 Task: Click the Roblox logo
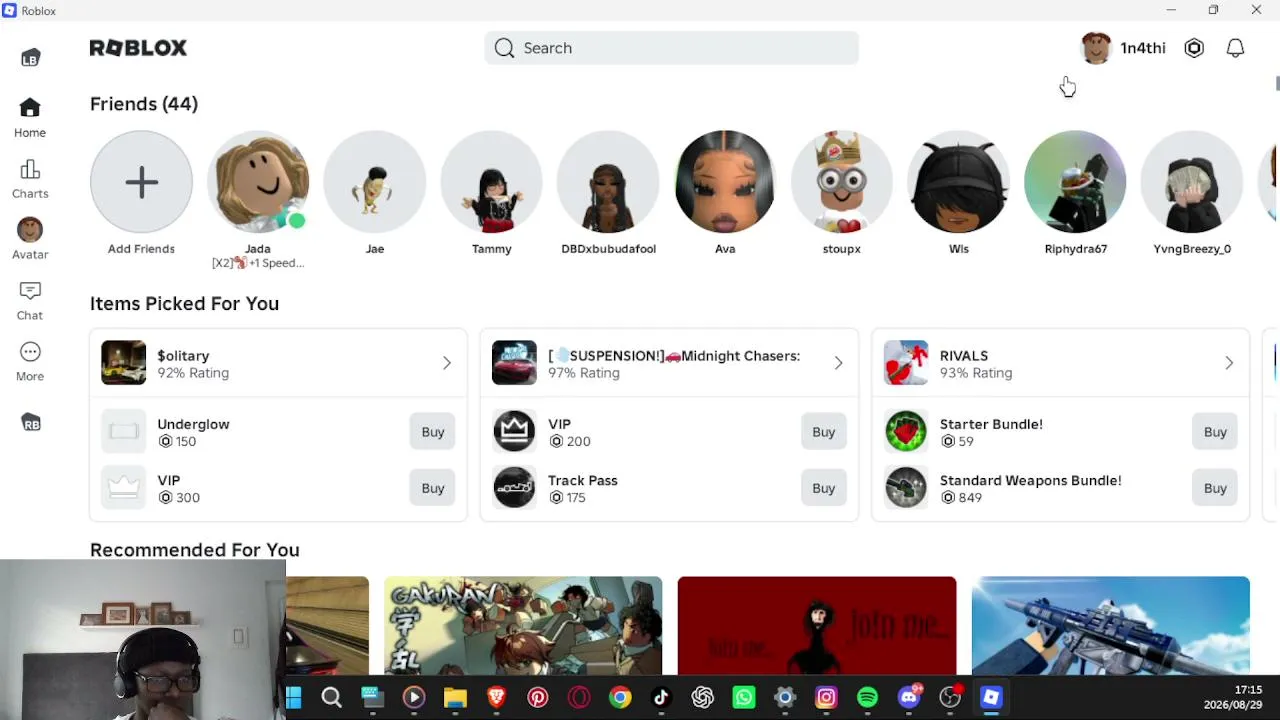(x=138, y=48)
